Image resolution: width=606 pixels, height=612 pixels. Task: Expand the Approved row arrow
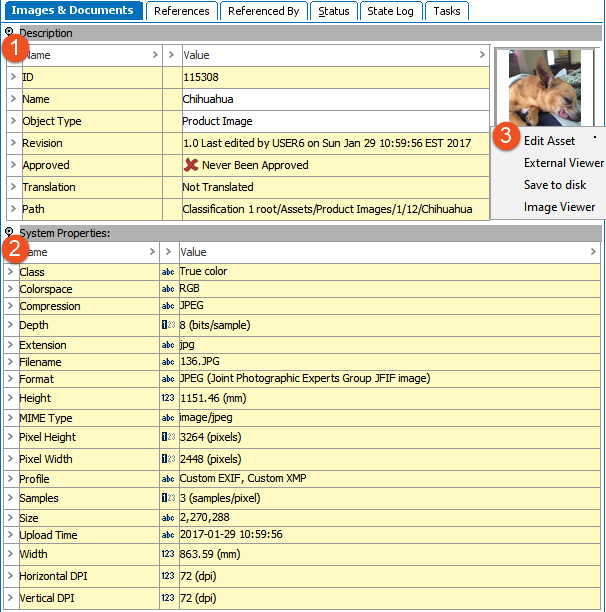tap(13, 165)
